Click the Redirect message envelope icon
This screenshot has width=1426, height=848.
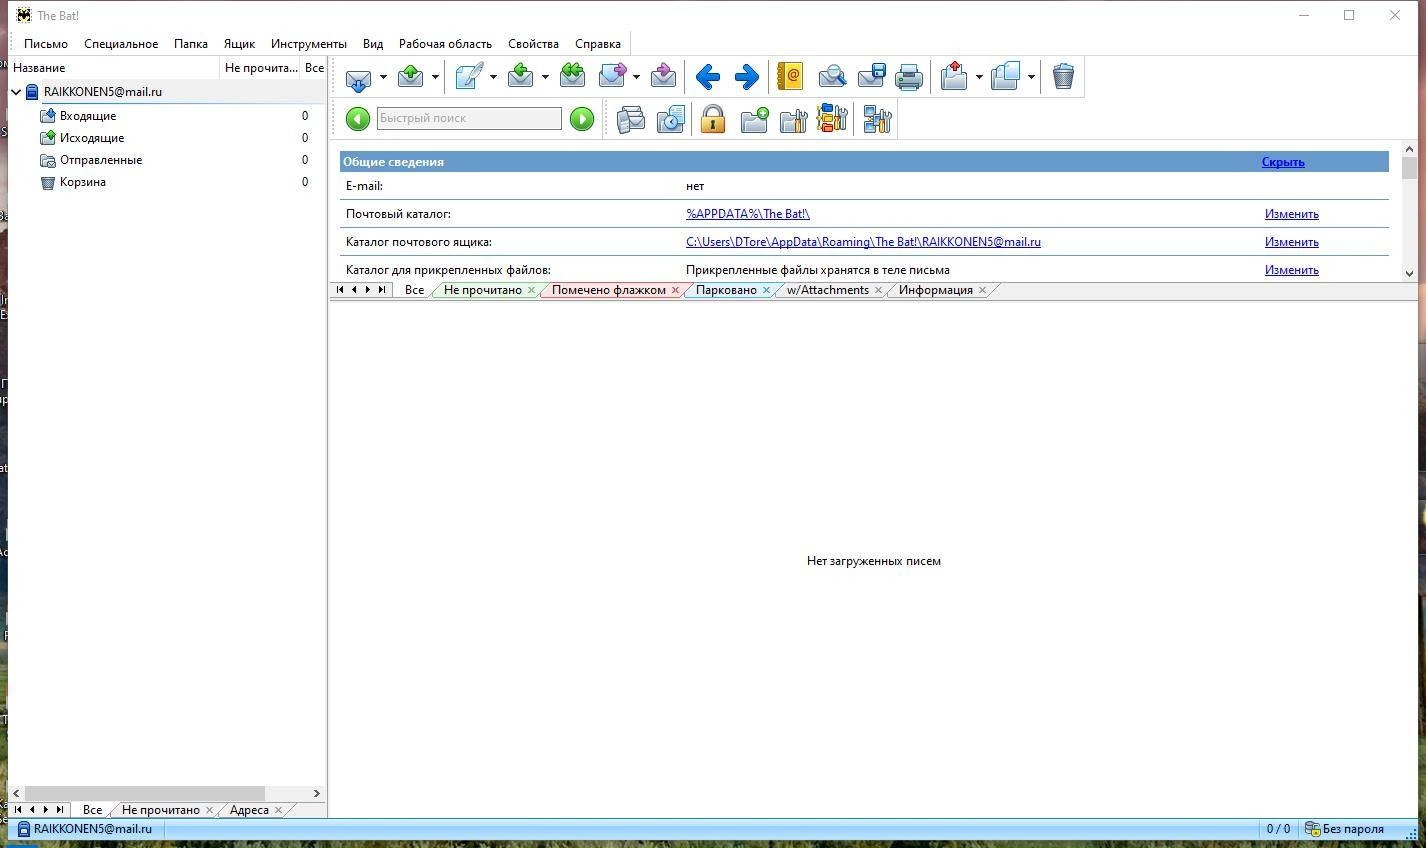(663, 77)
